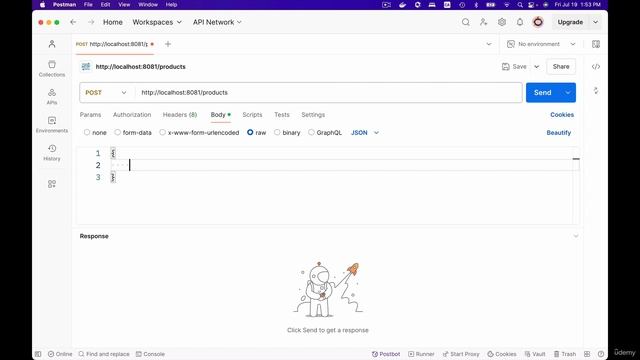640x360 pixels.
Task: Switch to the request Settings tab
Action: 313,115
